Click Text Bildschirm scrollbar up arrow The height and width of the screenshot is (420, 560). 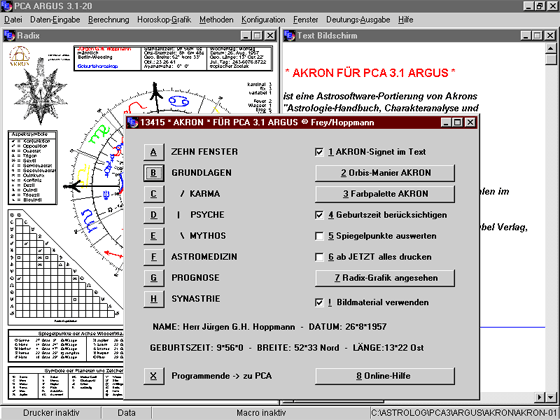pyautogui.click(x=551, y=48)
